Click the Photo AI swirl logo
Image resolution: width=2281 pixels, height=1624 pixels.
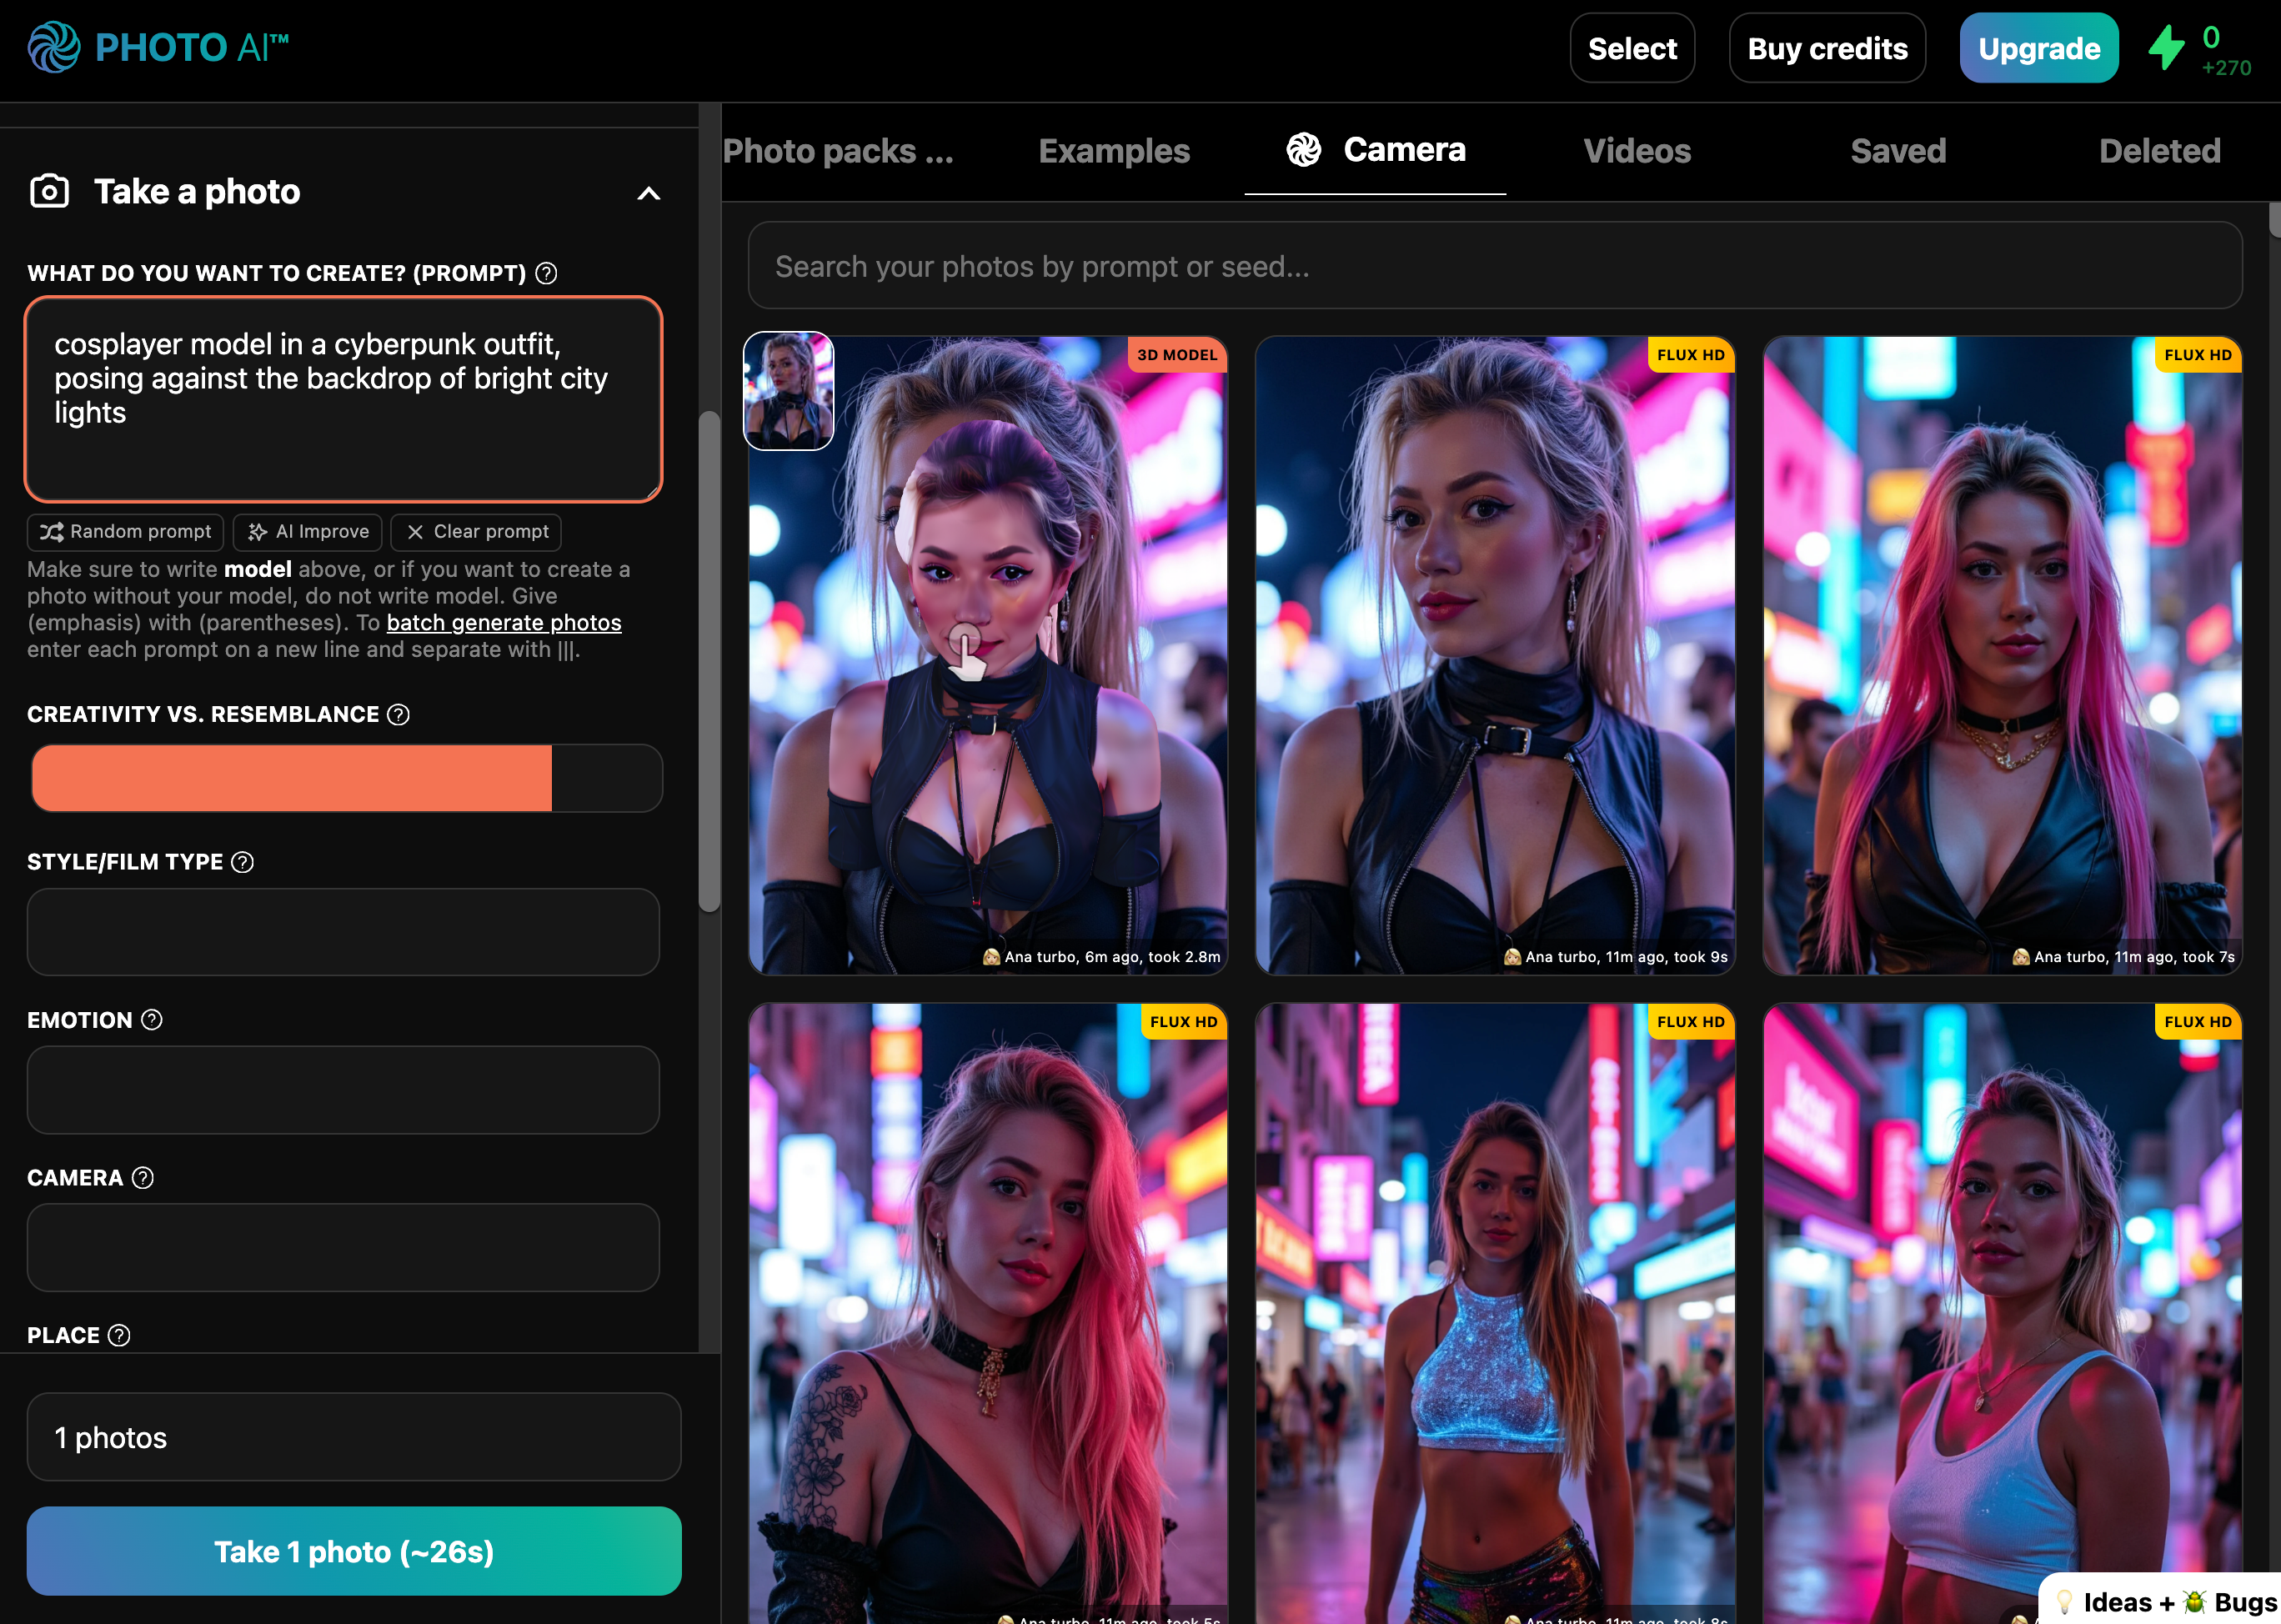click(x=53, y=47)
